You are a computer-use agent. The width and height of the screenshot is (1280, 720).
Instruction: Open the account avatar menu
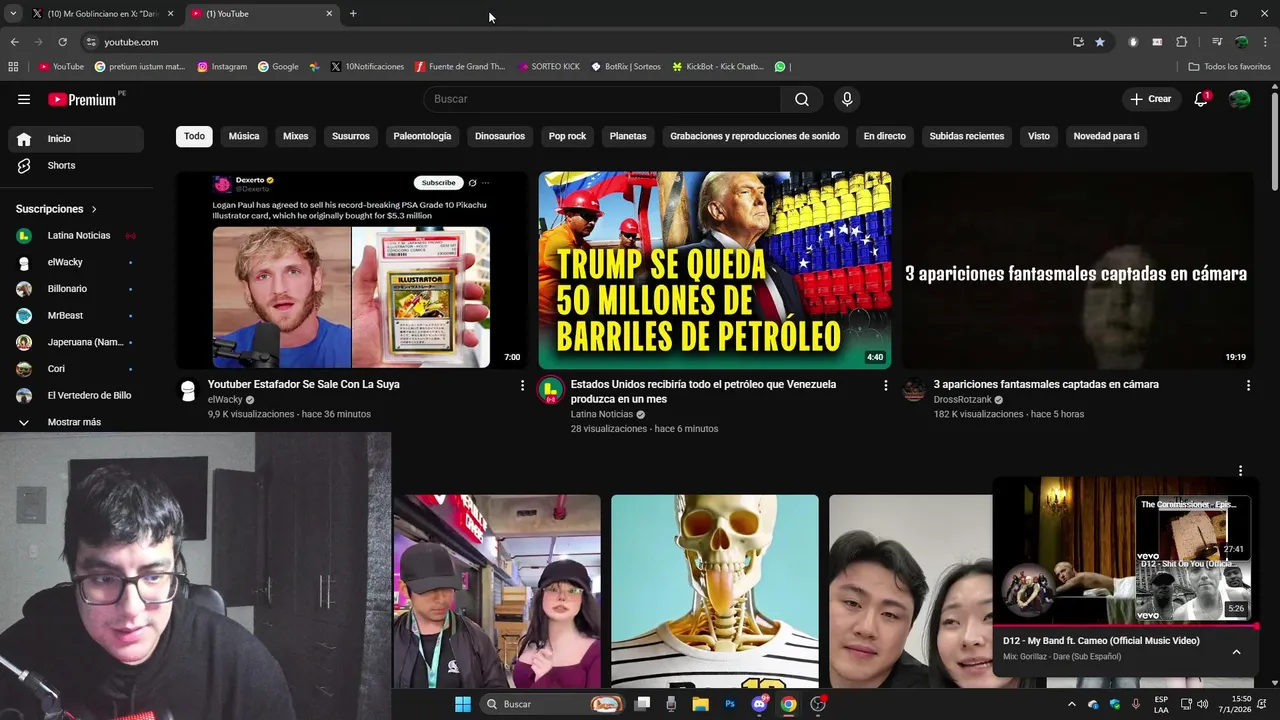pos(1239,99)
